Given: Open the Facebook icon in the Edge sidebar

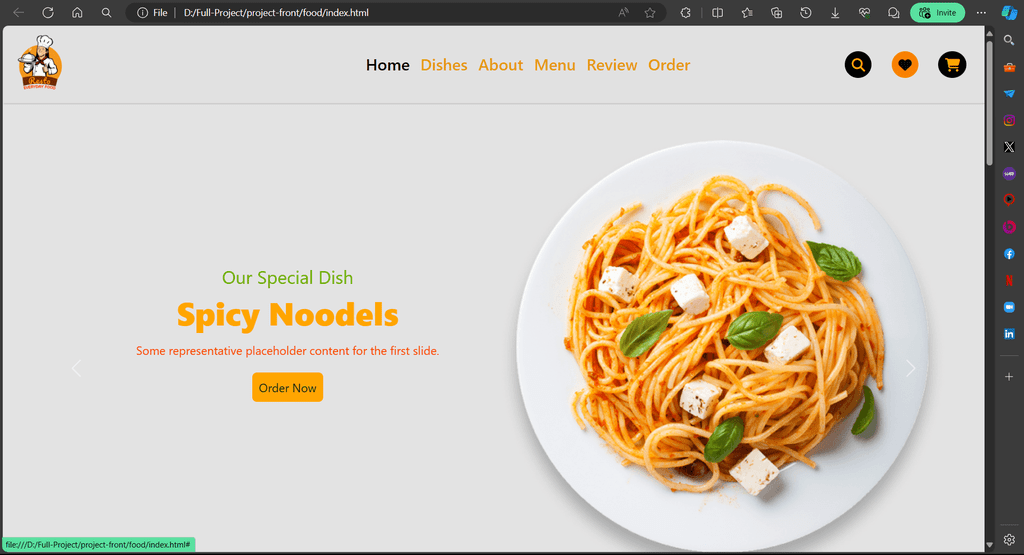Looking at the screenshot, I should click(1009, 254).
